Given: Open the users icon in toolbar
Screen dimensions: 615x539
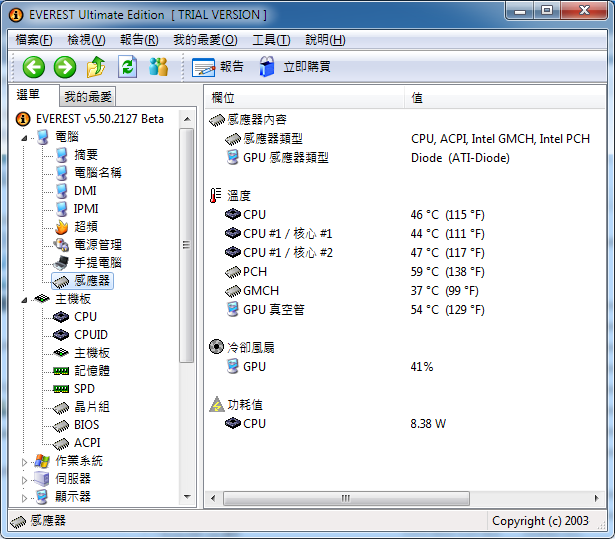Looking at the screenshot, I should (159, 67).
